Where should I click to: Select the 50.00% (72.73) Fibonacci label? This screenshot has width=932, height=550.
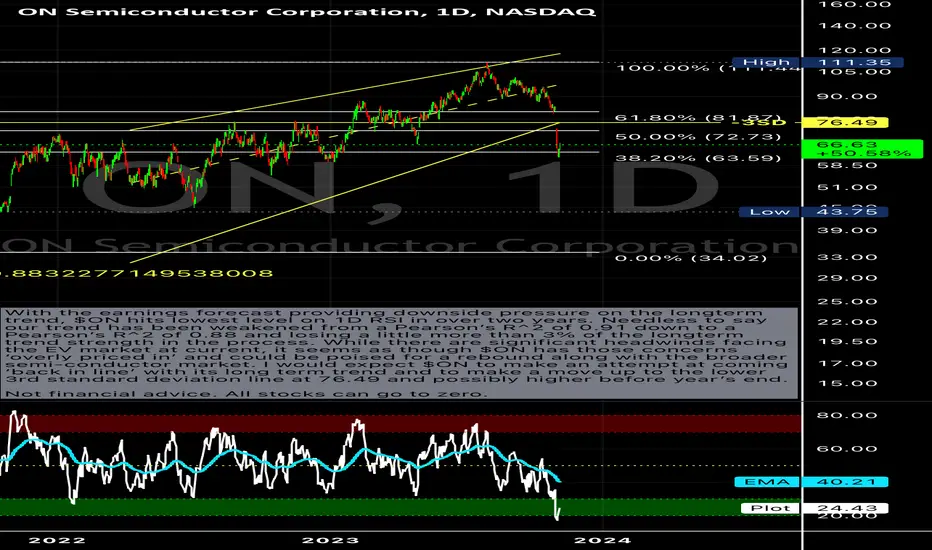click(x=698, y=137)
